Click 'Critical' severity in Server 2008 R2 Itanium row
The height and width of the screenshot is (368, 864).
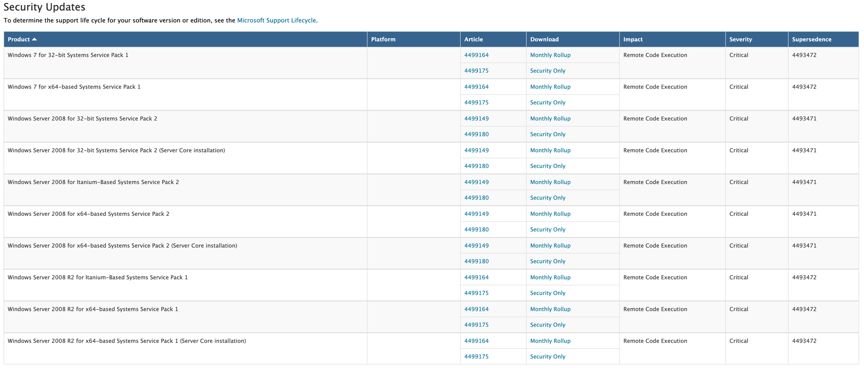[x=739, y=277]
